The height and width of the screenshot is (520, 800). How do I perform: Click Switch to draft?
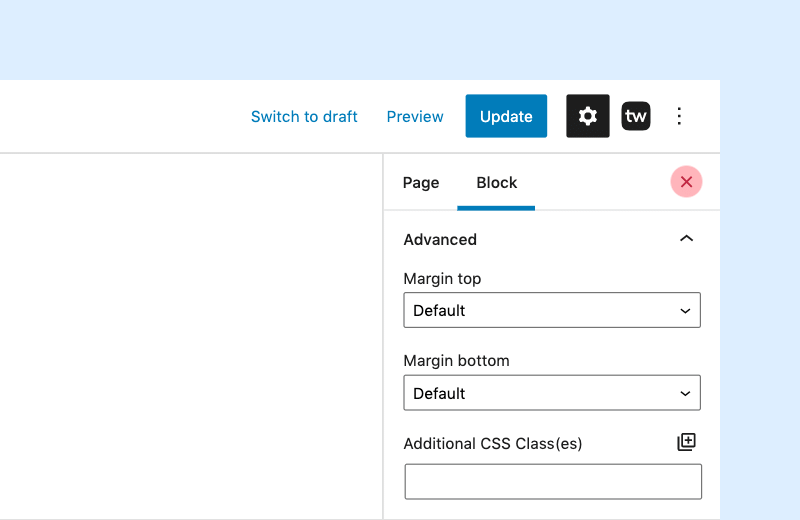(304, 116)
